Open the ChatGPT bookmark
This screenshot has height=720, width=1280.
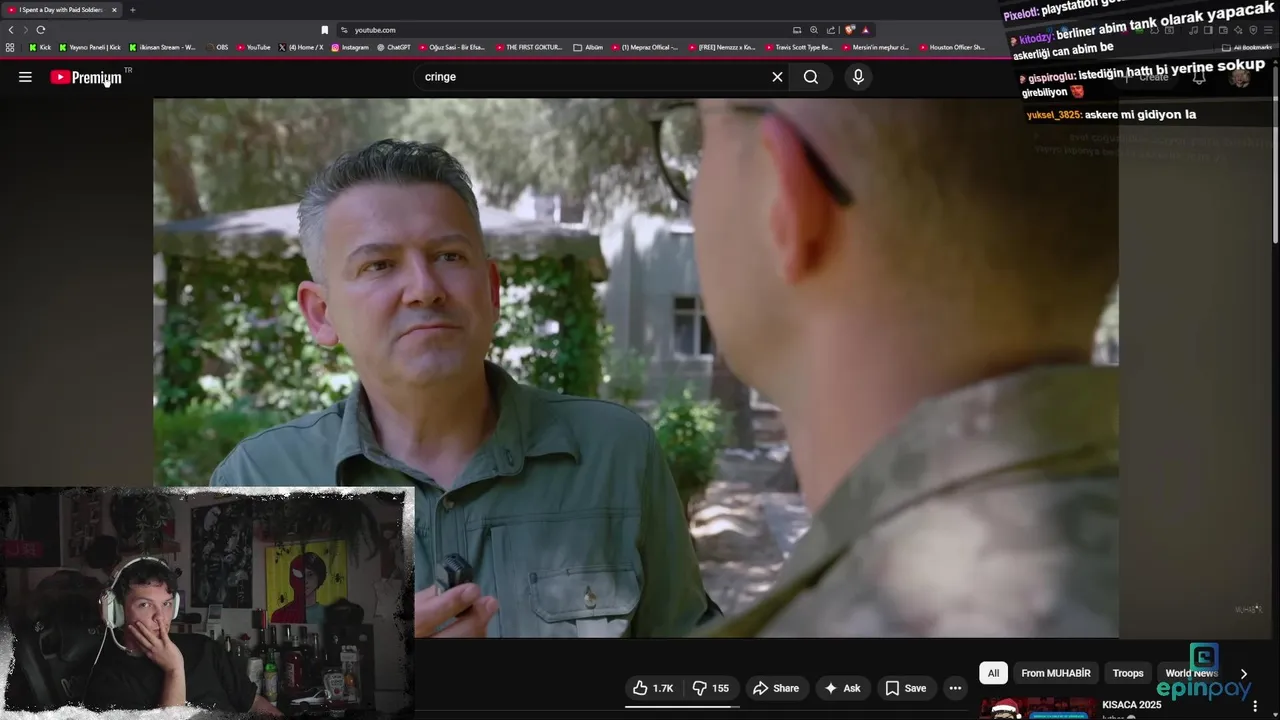point(394,47)
